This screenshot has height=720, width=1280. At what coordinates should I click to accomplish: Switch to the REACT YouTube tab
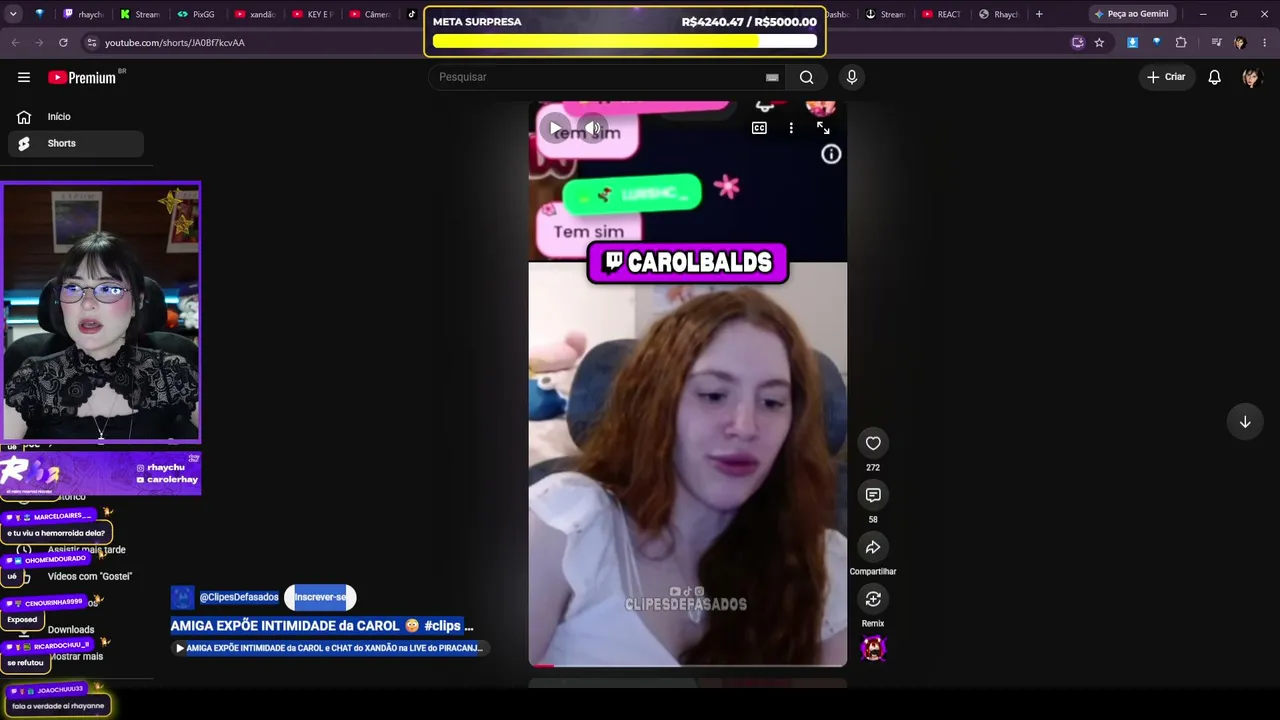[x=942, y=14]
